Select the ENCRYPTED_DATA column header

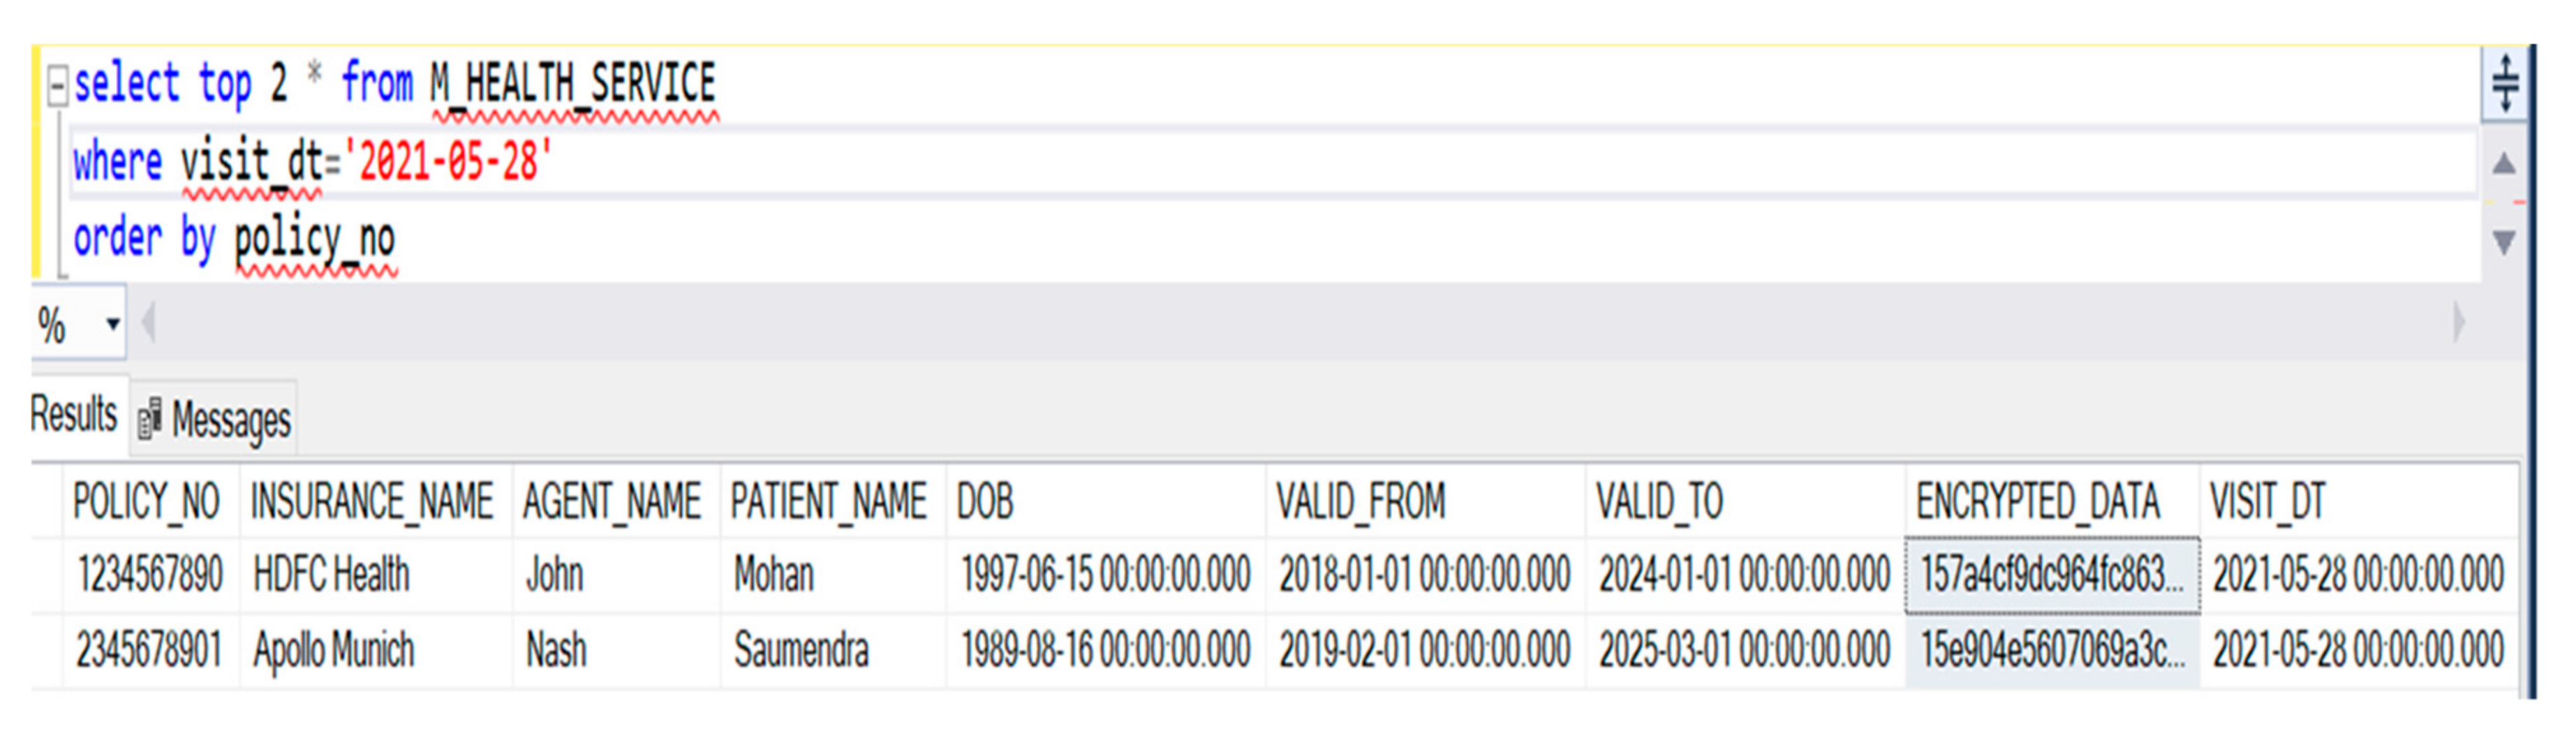(x=2052, y=500)
